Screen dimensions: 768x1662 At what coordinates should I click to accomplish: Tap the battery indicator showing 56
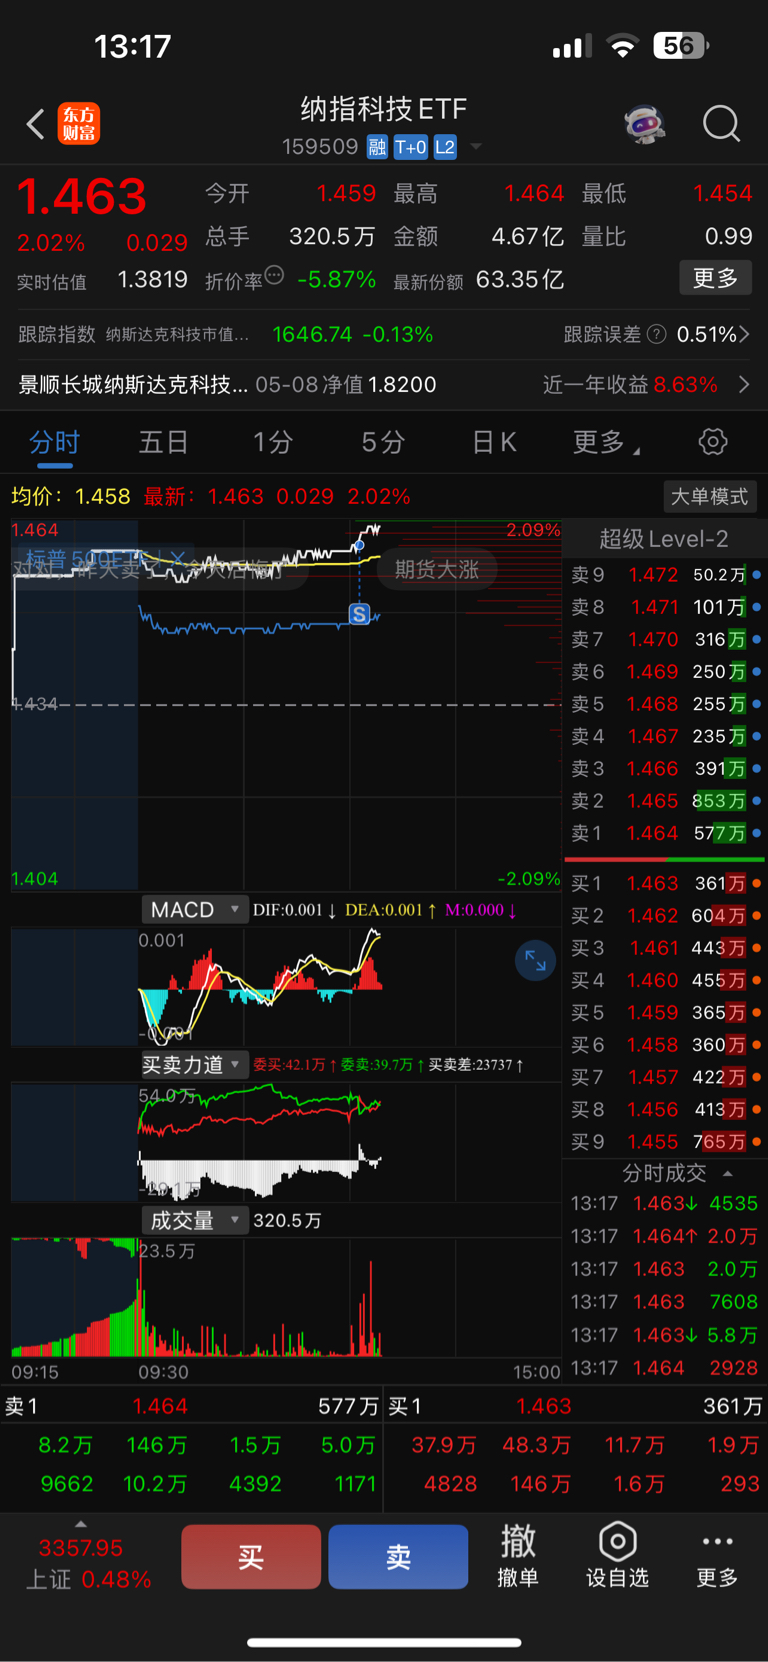[x=681, y=46]
